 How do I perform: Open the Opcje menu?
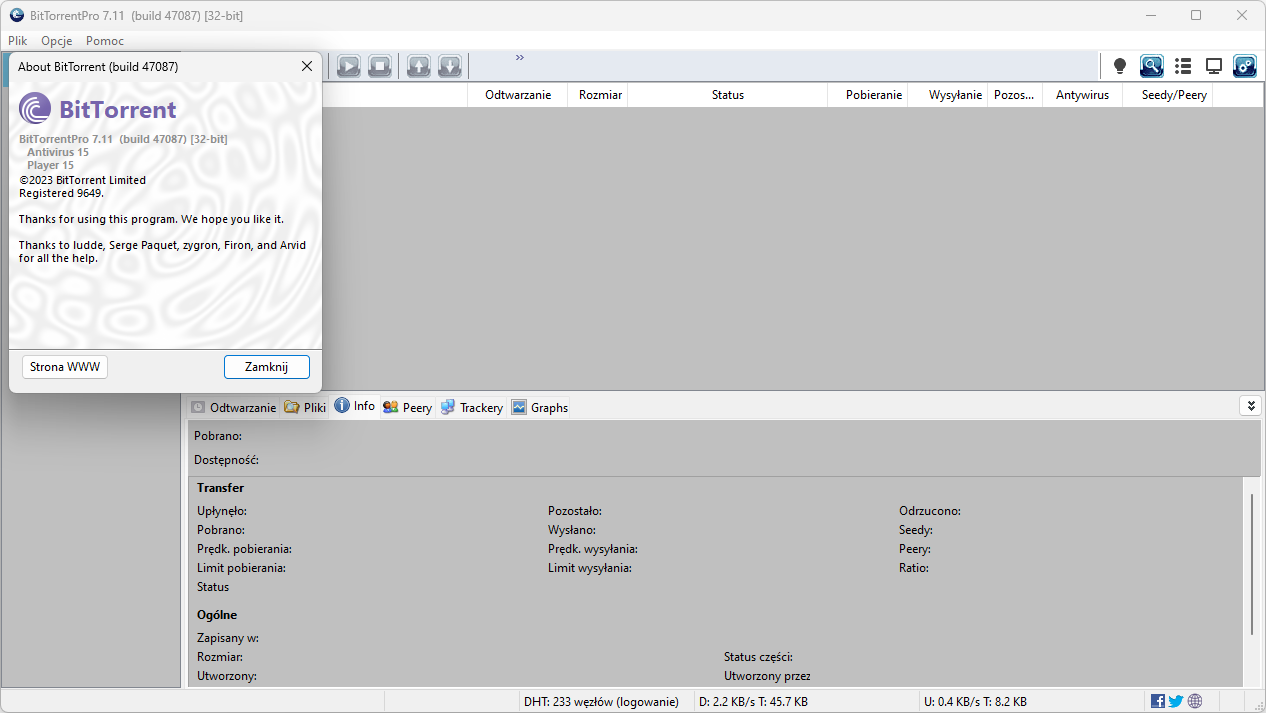tap(57, 41)
